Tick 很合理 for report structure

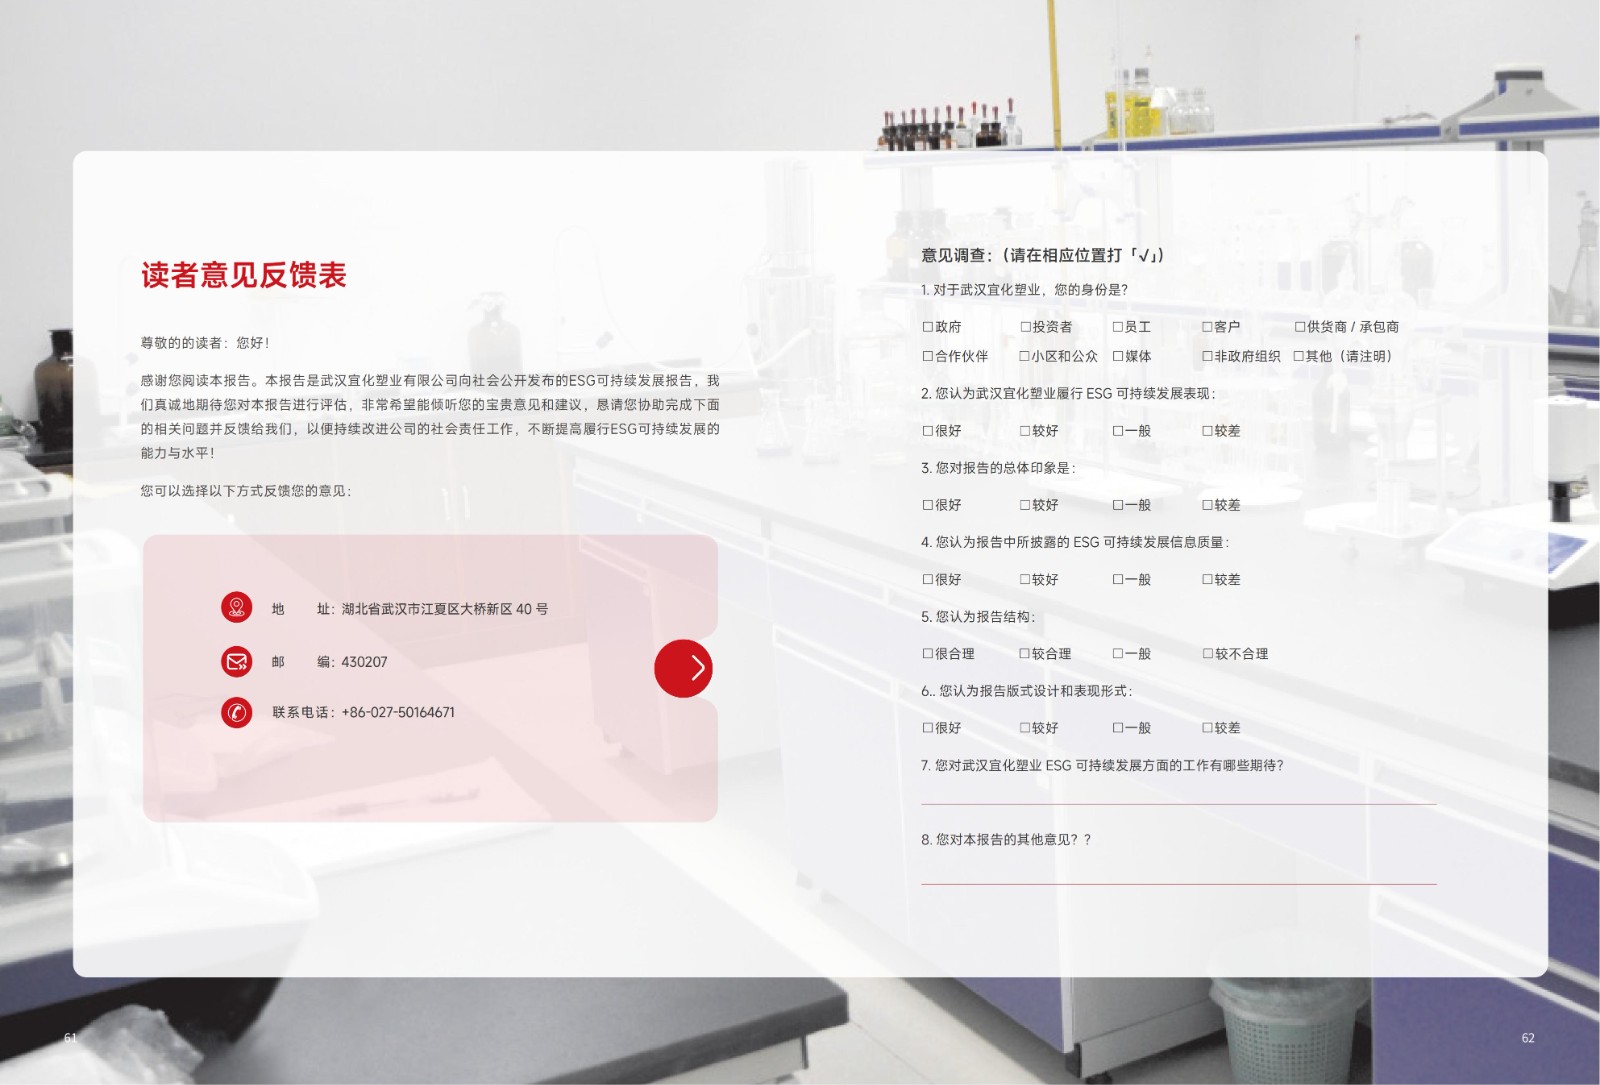pos(928,654)
